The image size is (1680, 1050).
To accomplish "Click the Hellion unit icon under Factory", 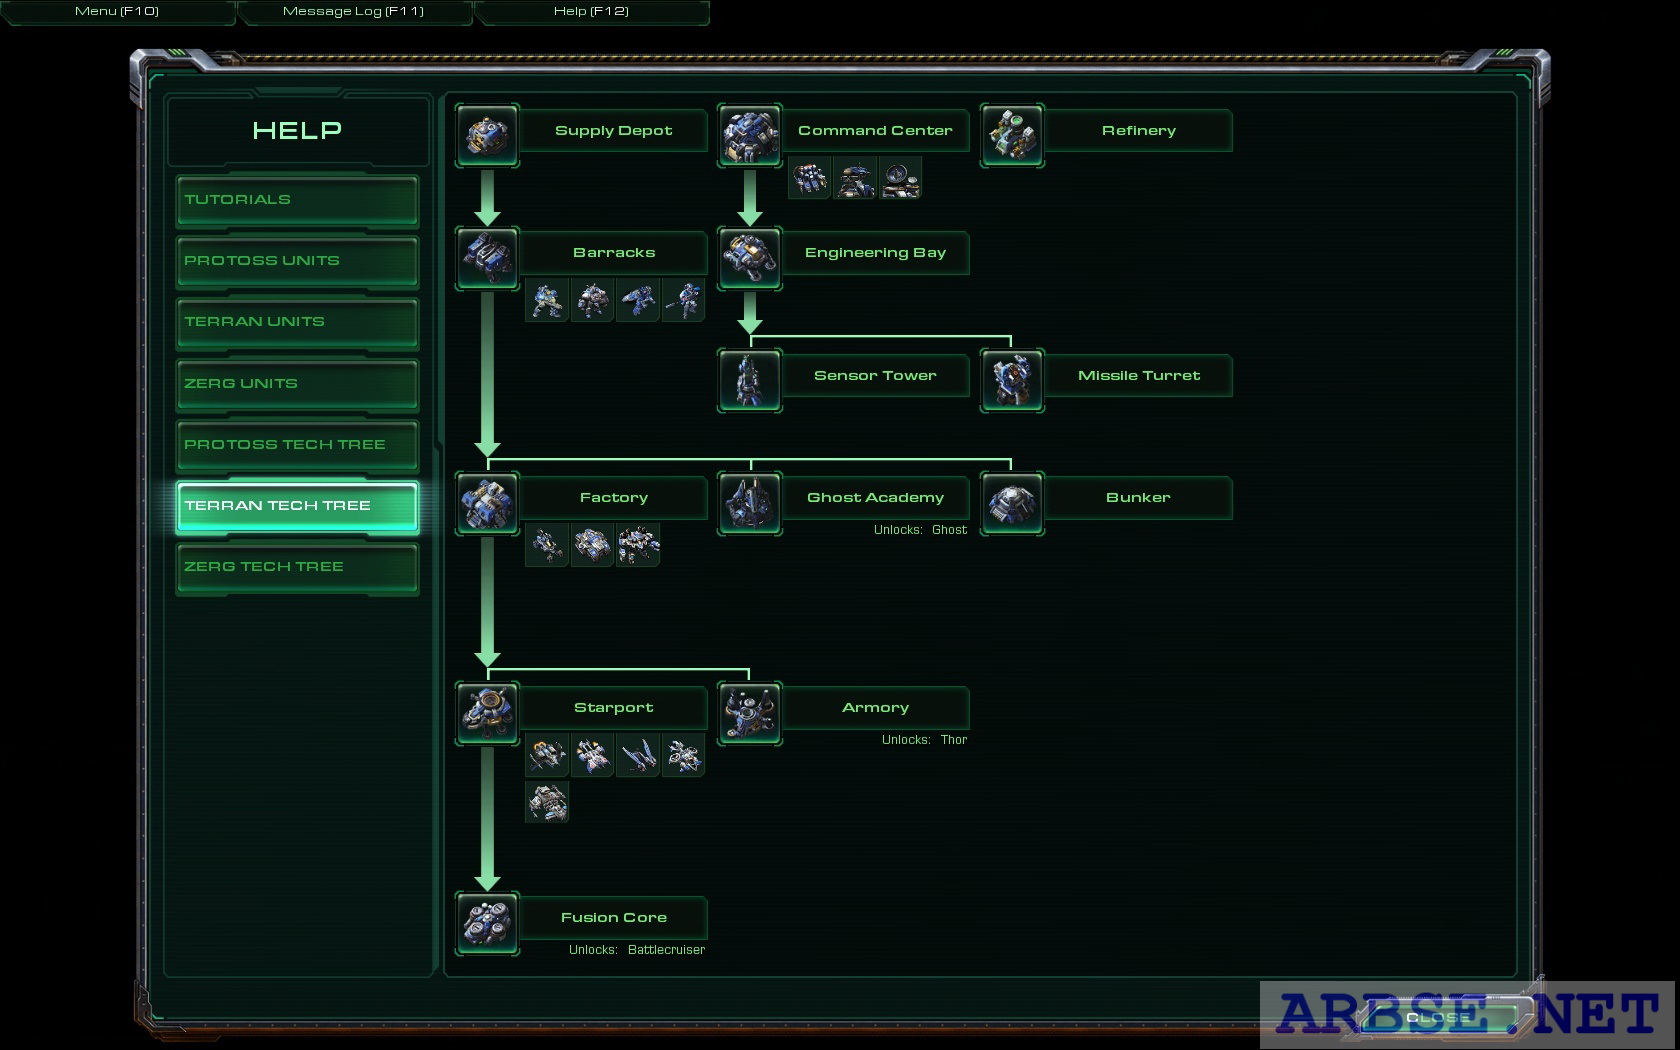I will 546,545.
